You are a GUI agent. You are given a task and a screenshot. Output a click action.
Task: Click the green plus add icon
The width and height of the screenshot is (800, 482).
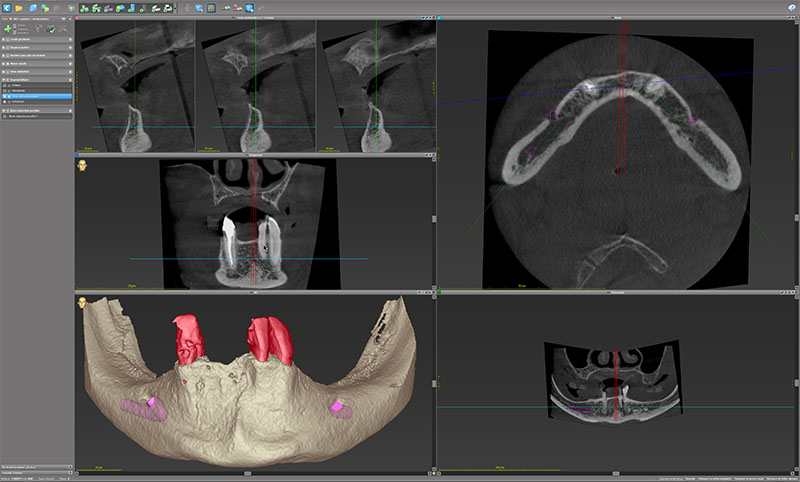coord(9,29)
